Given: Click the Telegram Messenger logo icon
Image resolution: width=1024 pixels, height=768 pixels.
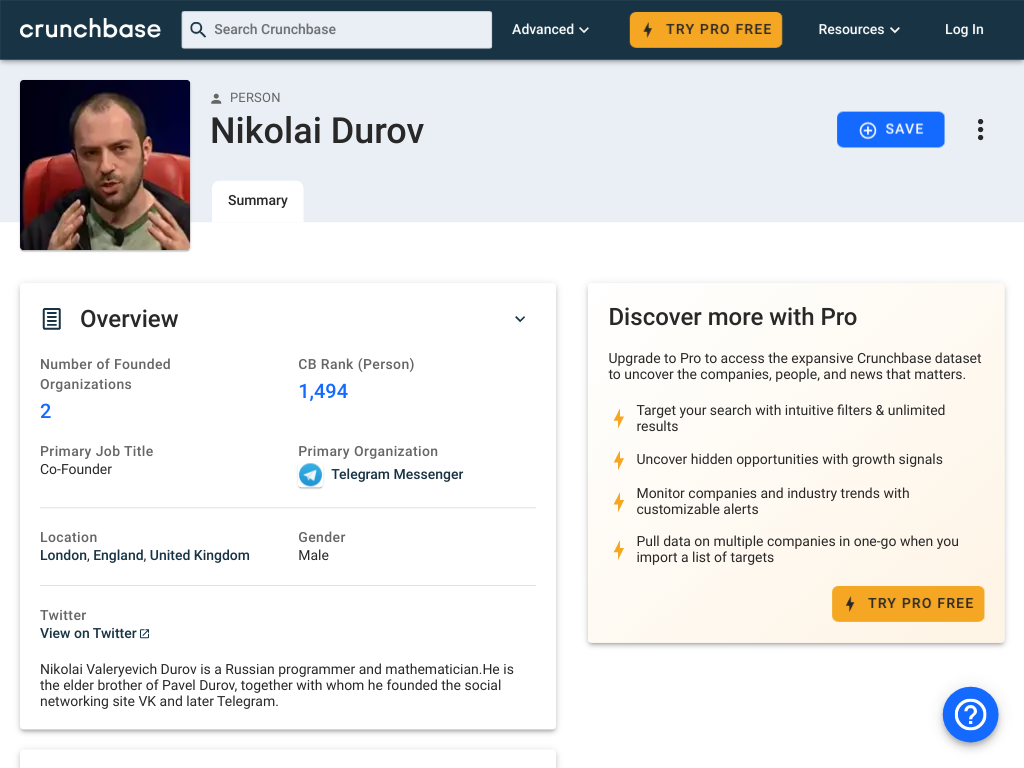Looking at the screenshot, I should point(310,475).
